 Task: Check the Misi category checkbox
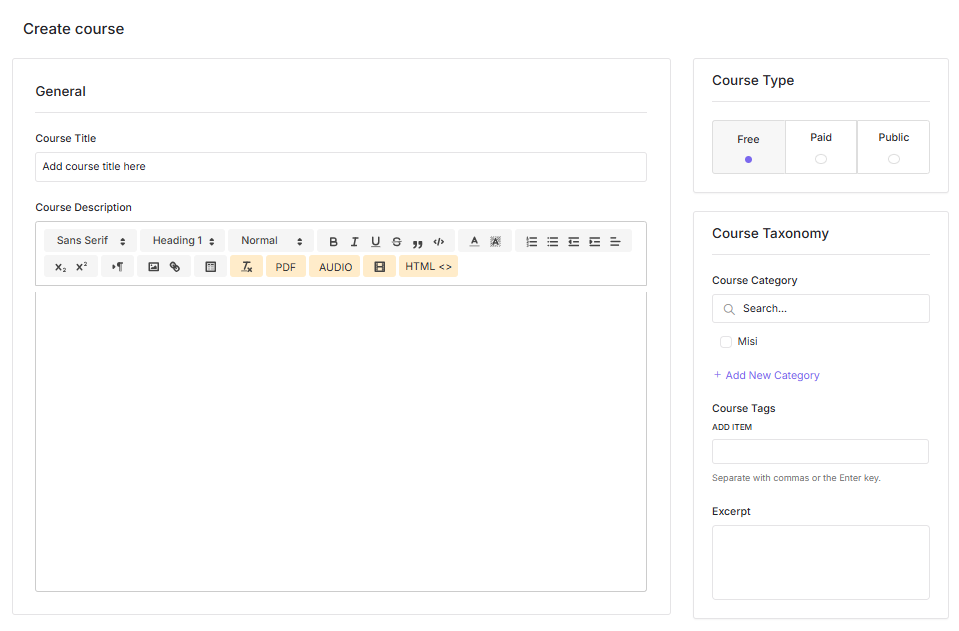coord(726,342)
